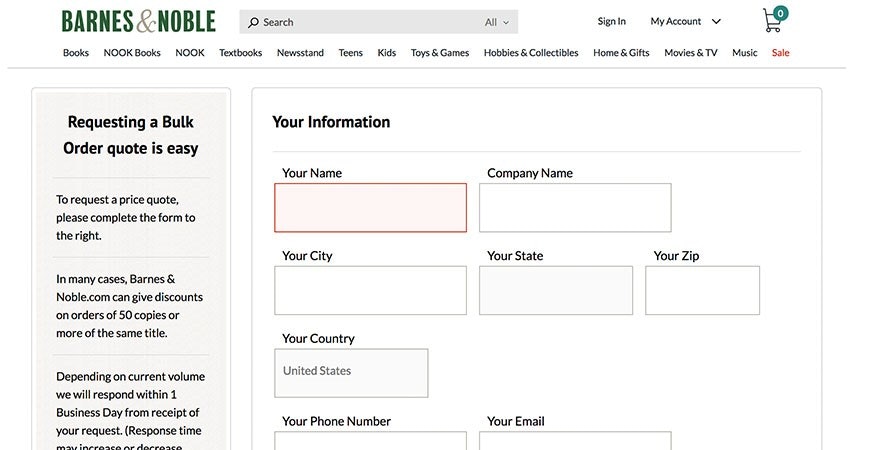
Task: Click the Sign In link
Action: (x=611, y=21)
